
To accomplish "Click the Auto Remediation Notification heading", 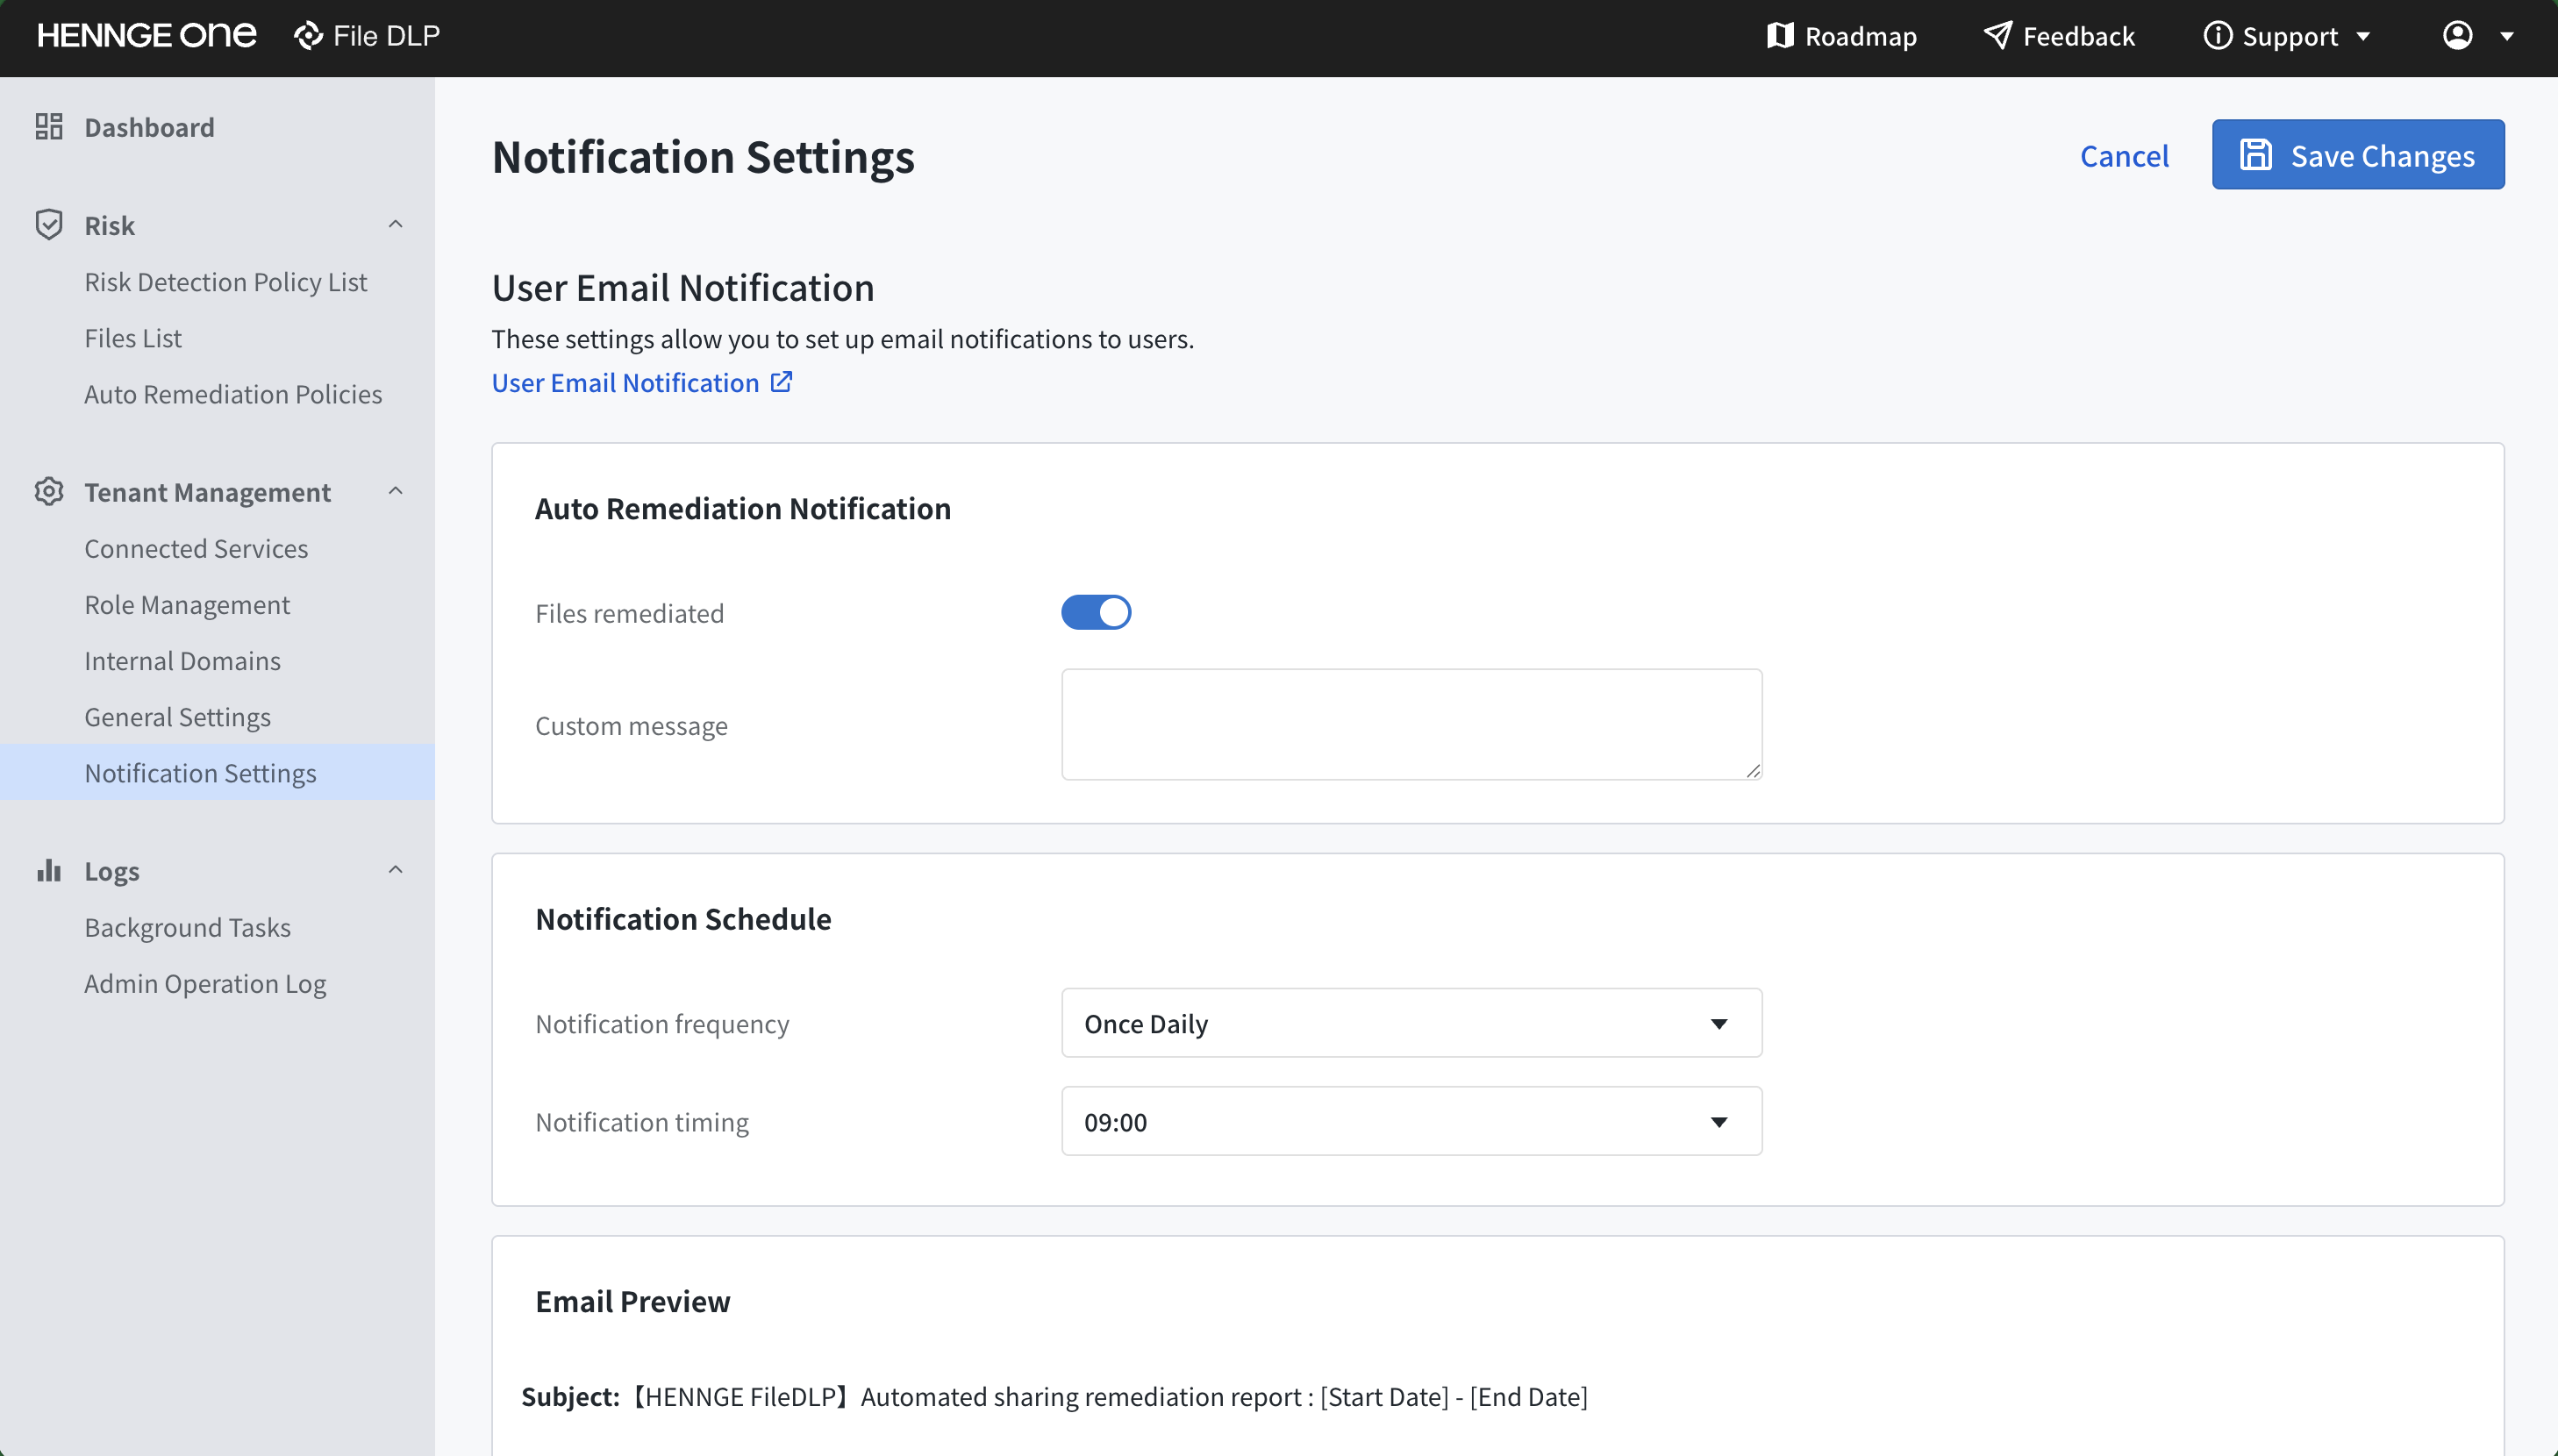I will click(742, 508).
